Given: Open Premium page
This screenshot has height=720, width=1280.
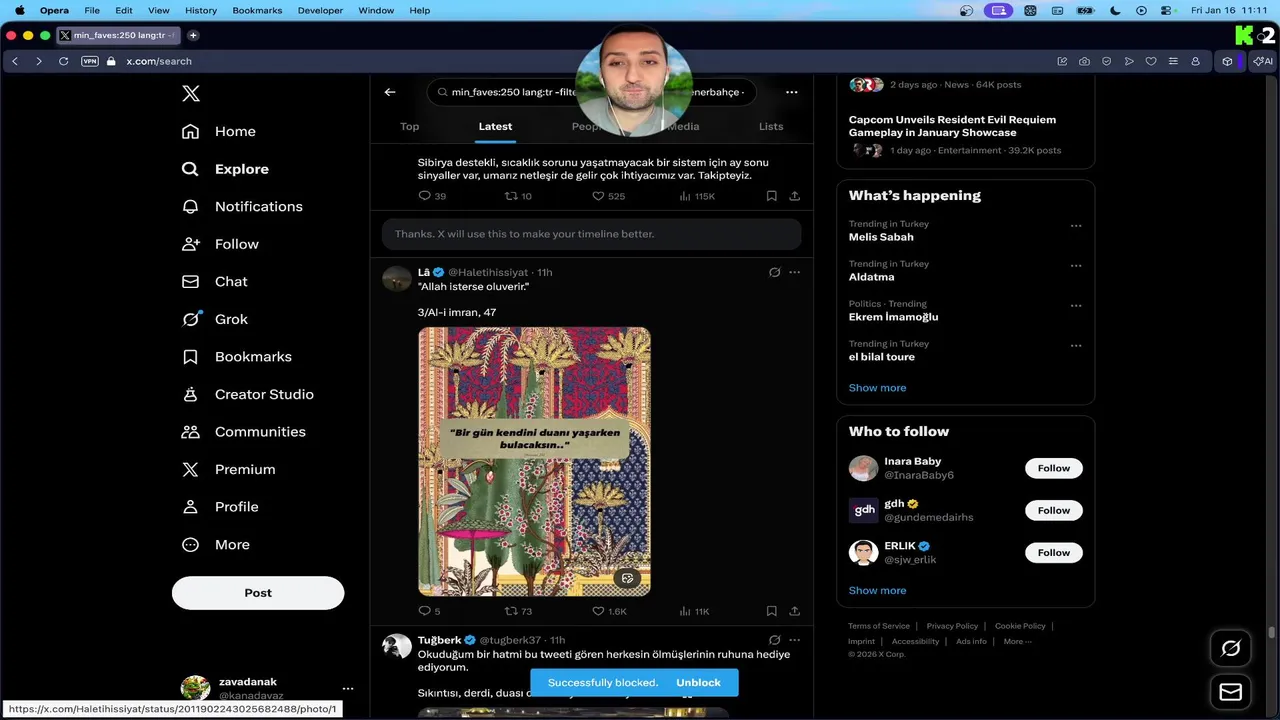Looking at the screenshot, I should coord(228,469).
